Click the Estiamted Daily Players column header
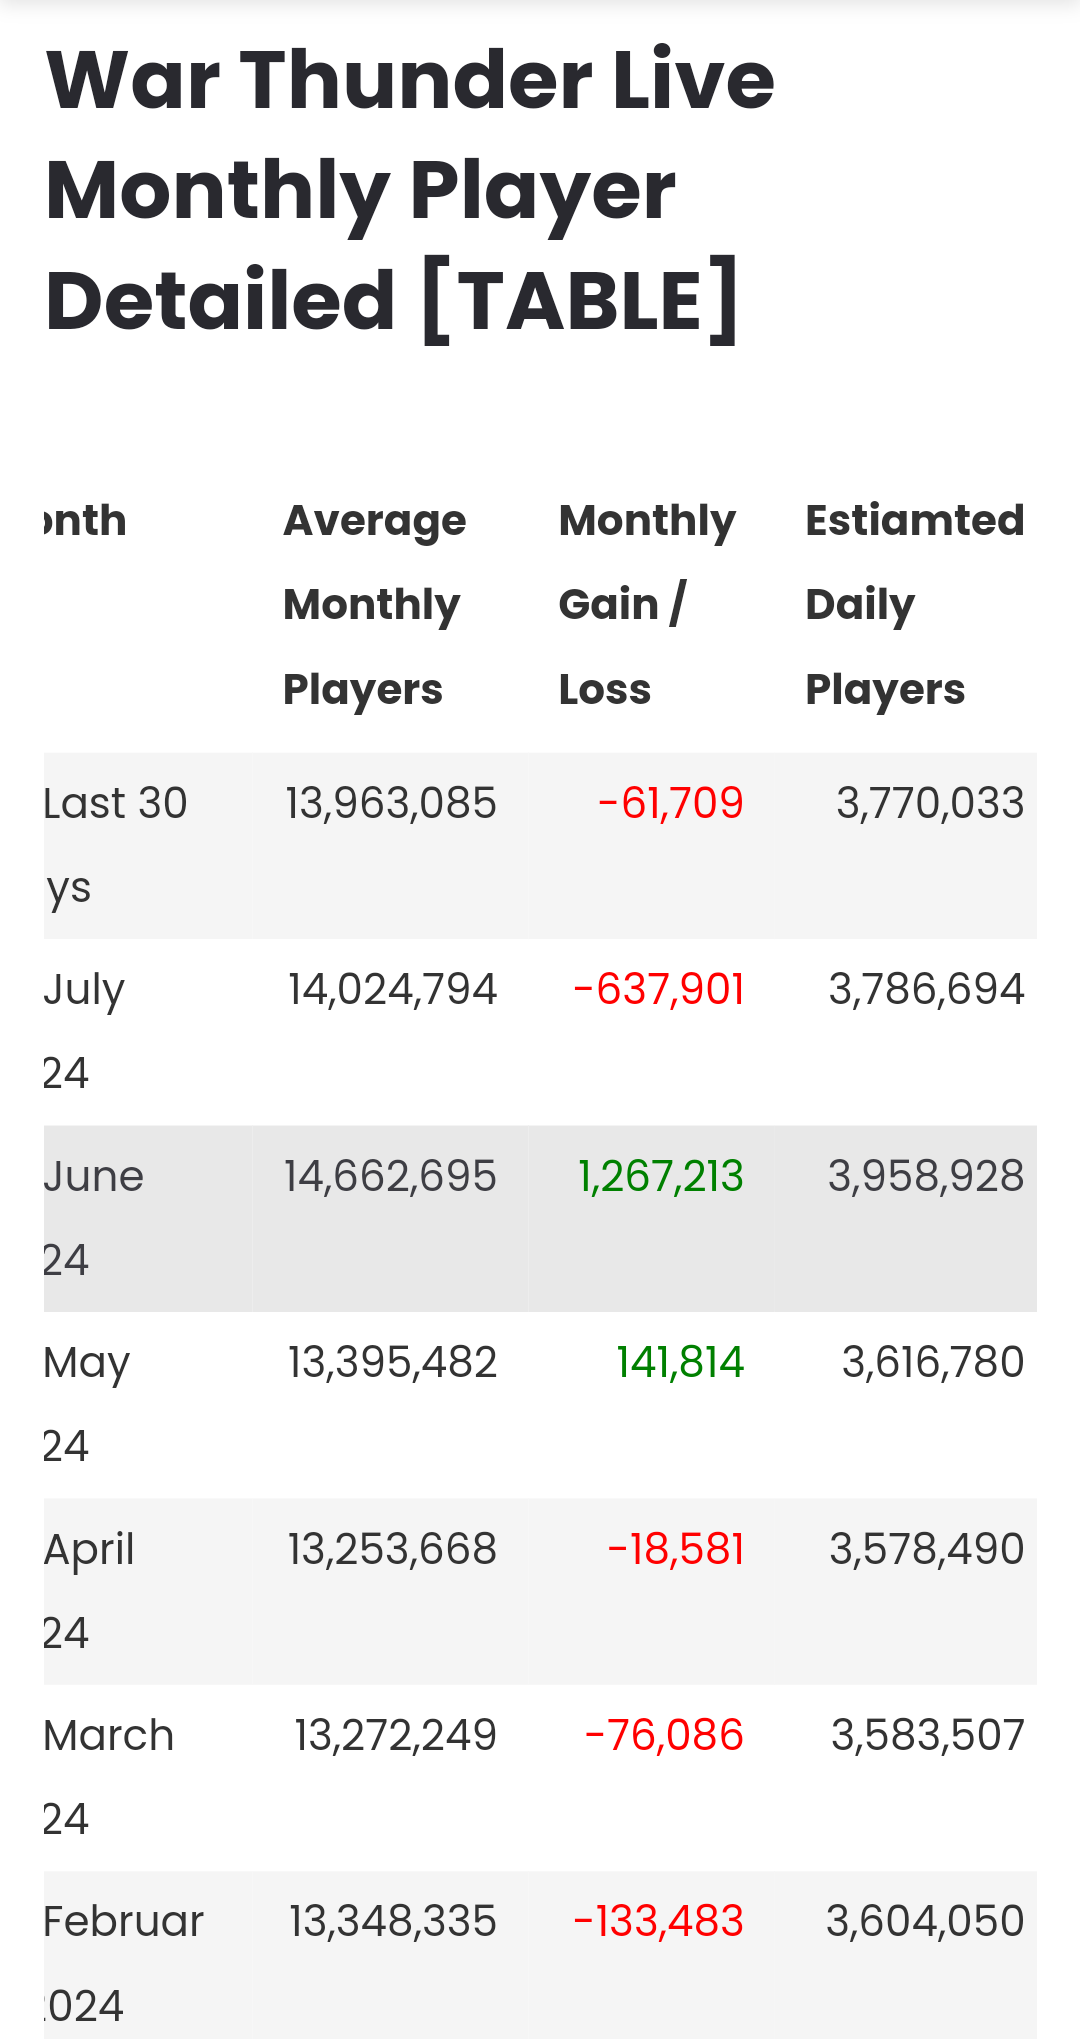The image size is (1080, 2039). pos(915,604)
